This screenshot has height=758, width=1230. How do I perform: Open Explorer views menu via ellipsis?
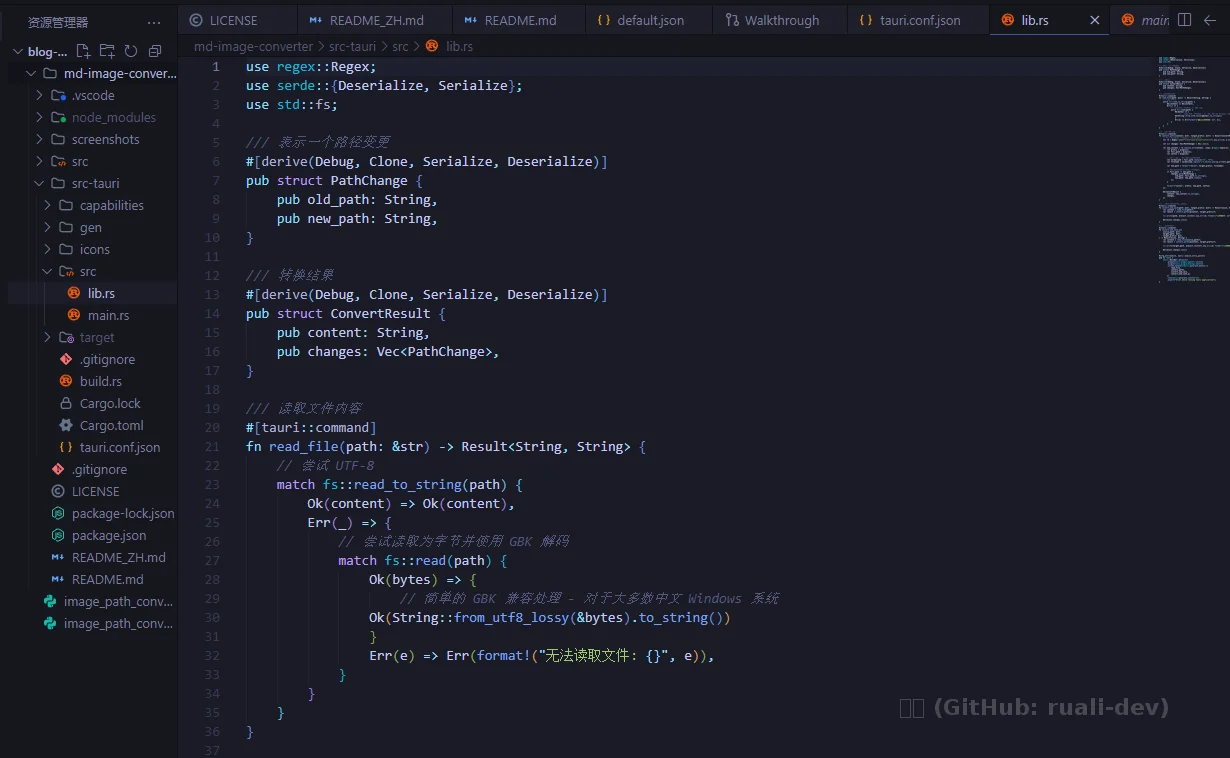pos(153,22)
